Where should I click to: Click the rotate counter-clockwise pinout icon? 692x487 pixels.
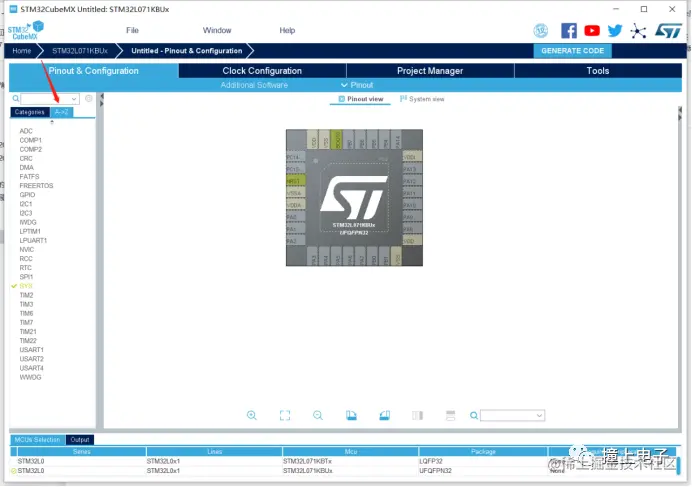pyautogui.click(x=384, y=415)
